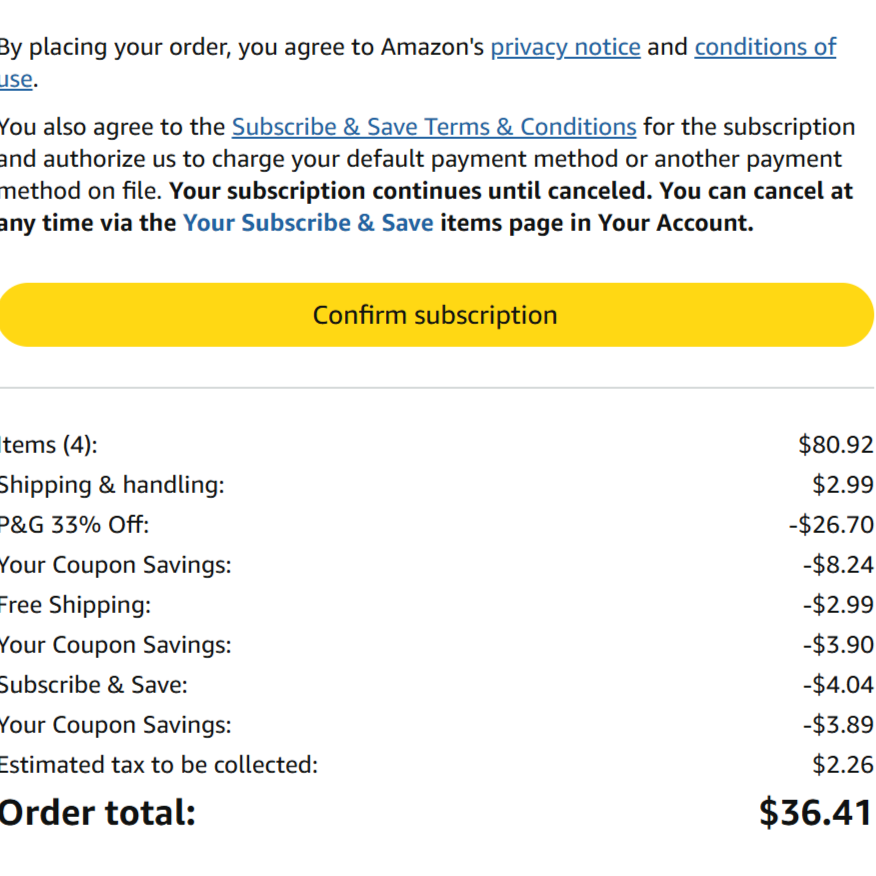Click the $2.26 estimated tax amount

click(843, 765)
